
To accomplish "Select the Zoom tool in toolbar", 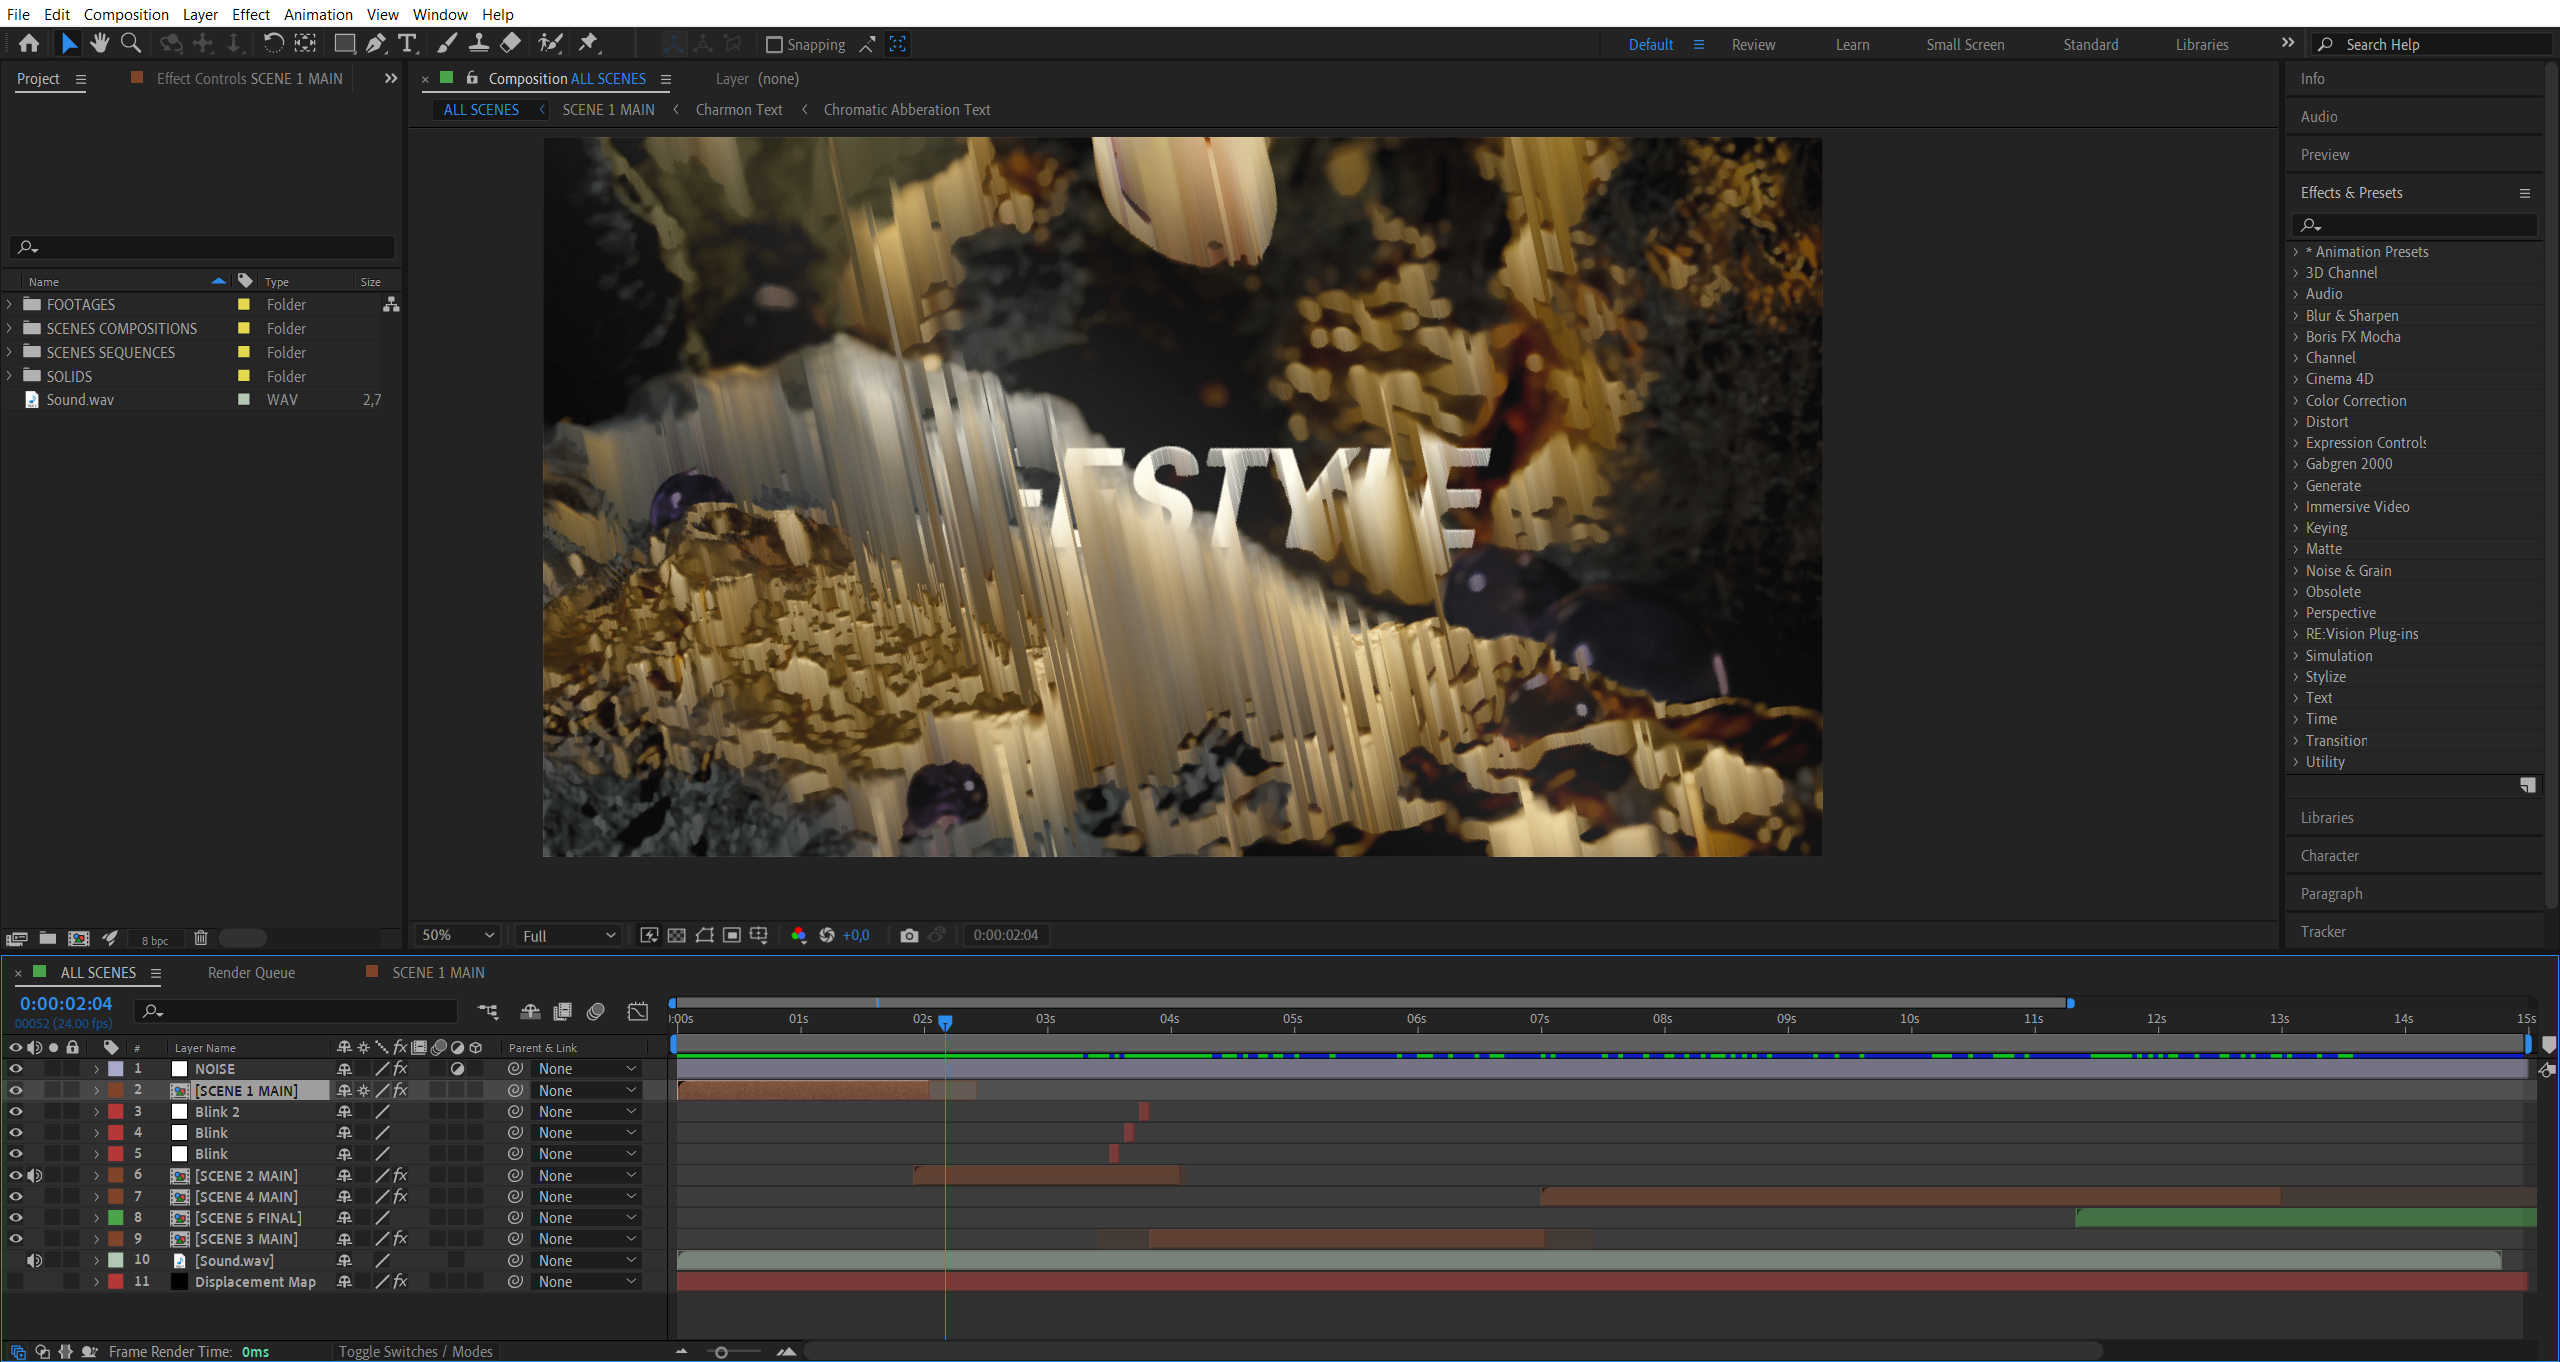I will [131, 43].
